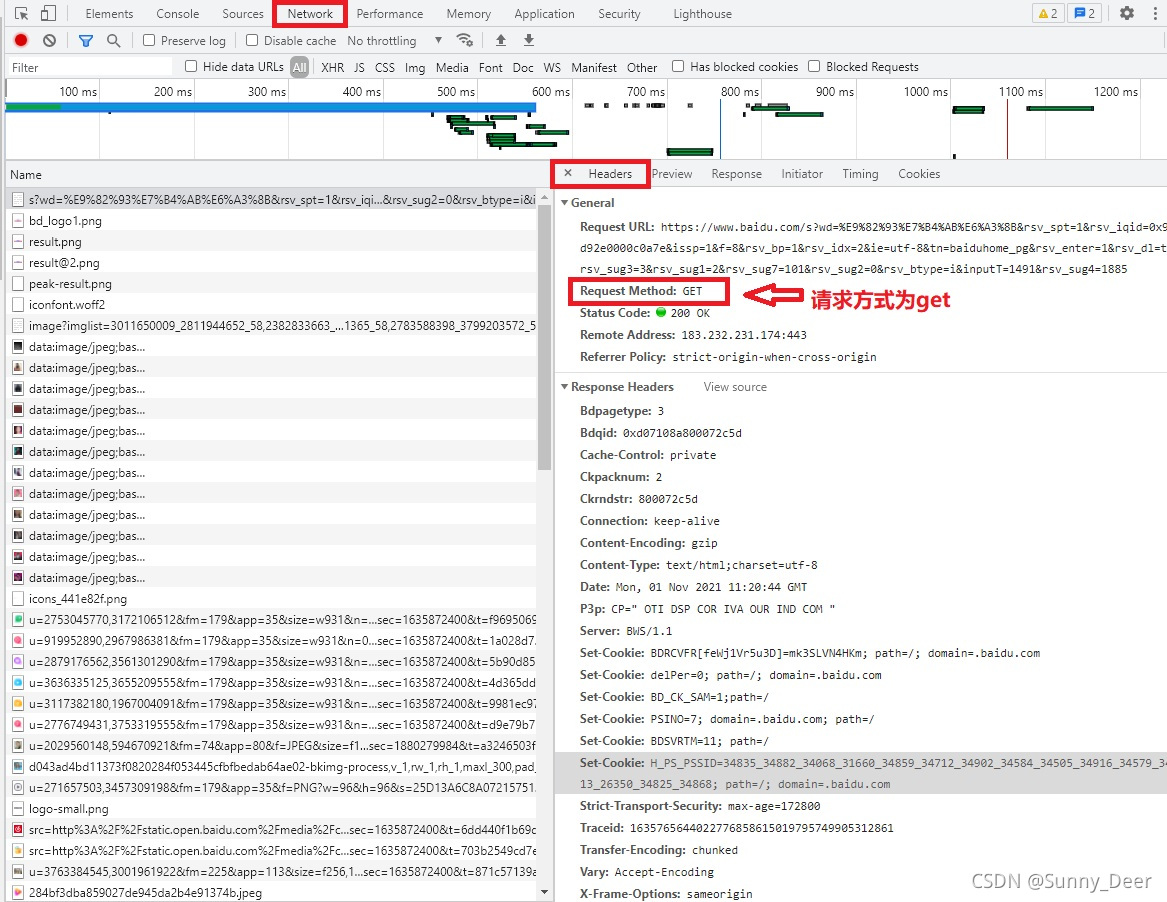Viewport: 1167px width, 902px height.
Task: Select the logo-small.png request
Action: pos(272,808)
